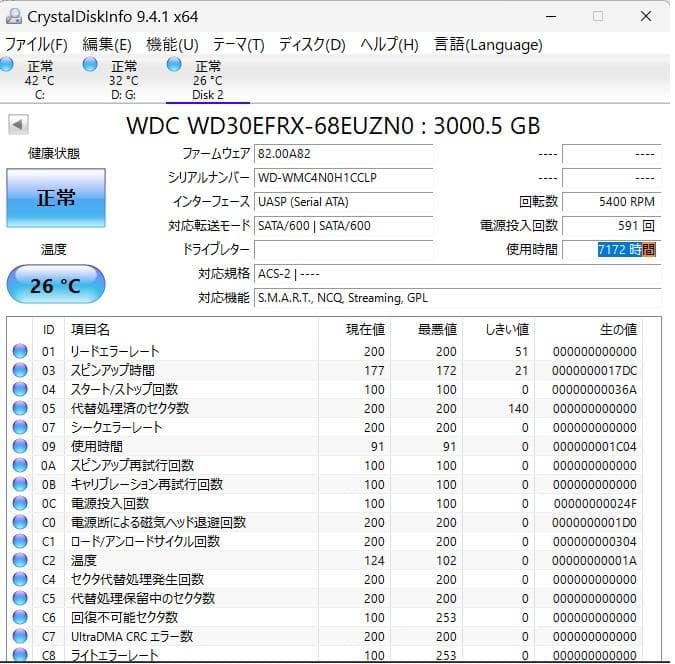Click the 正常 health status button

coord(56,198)
